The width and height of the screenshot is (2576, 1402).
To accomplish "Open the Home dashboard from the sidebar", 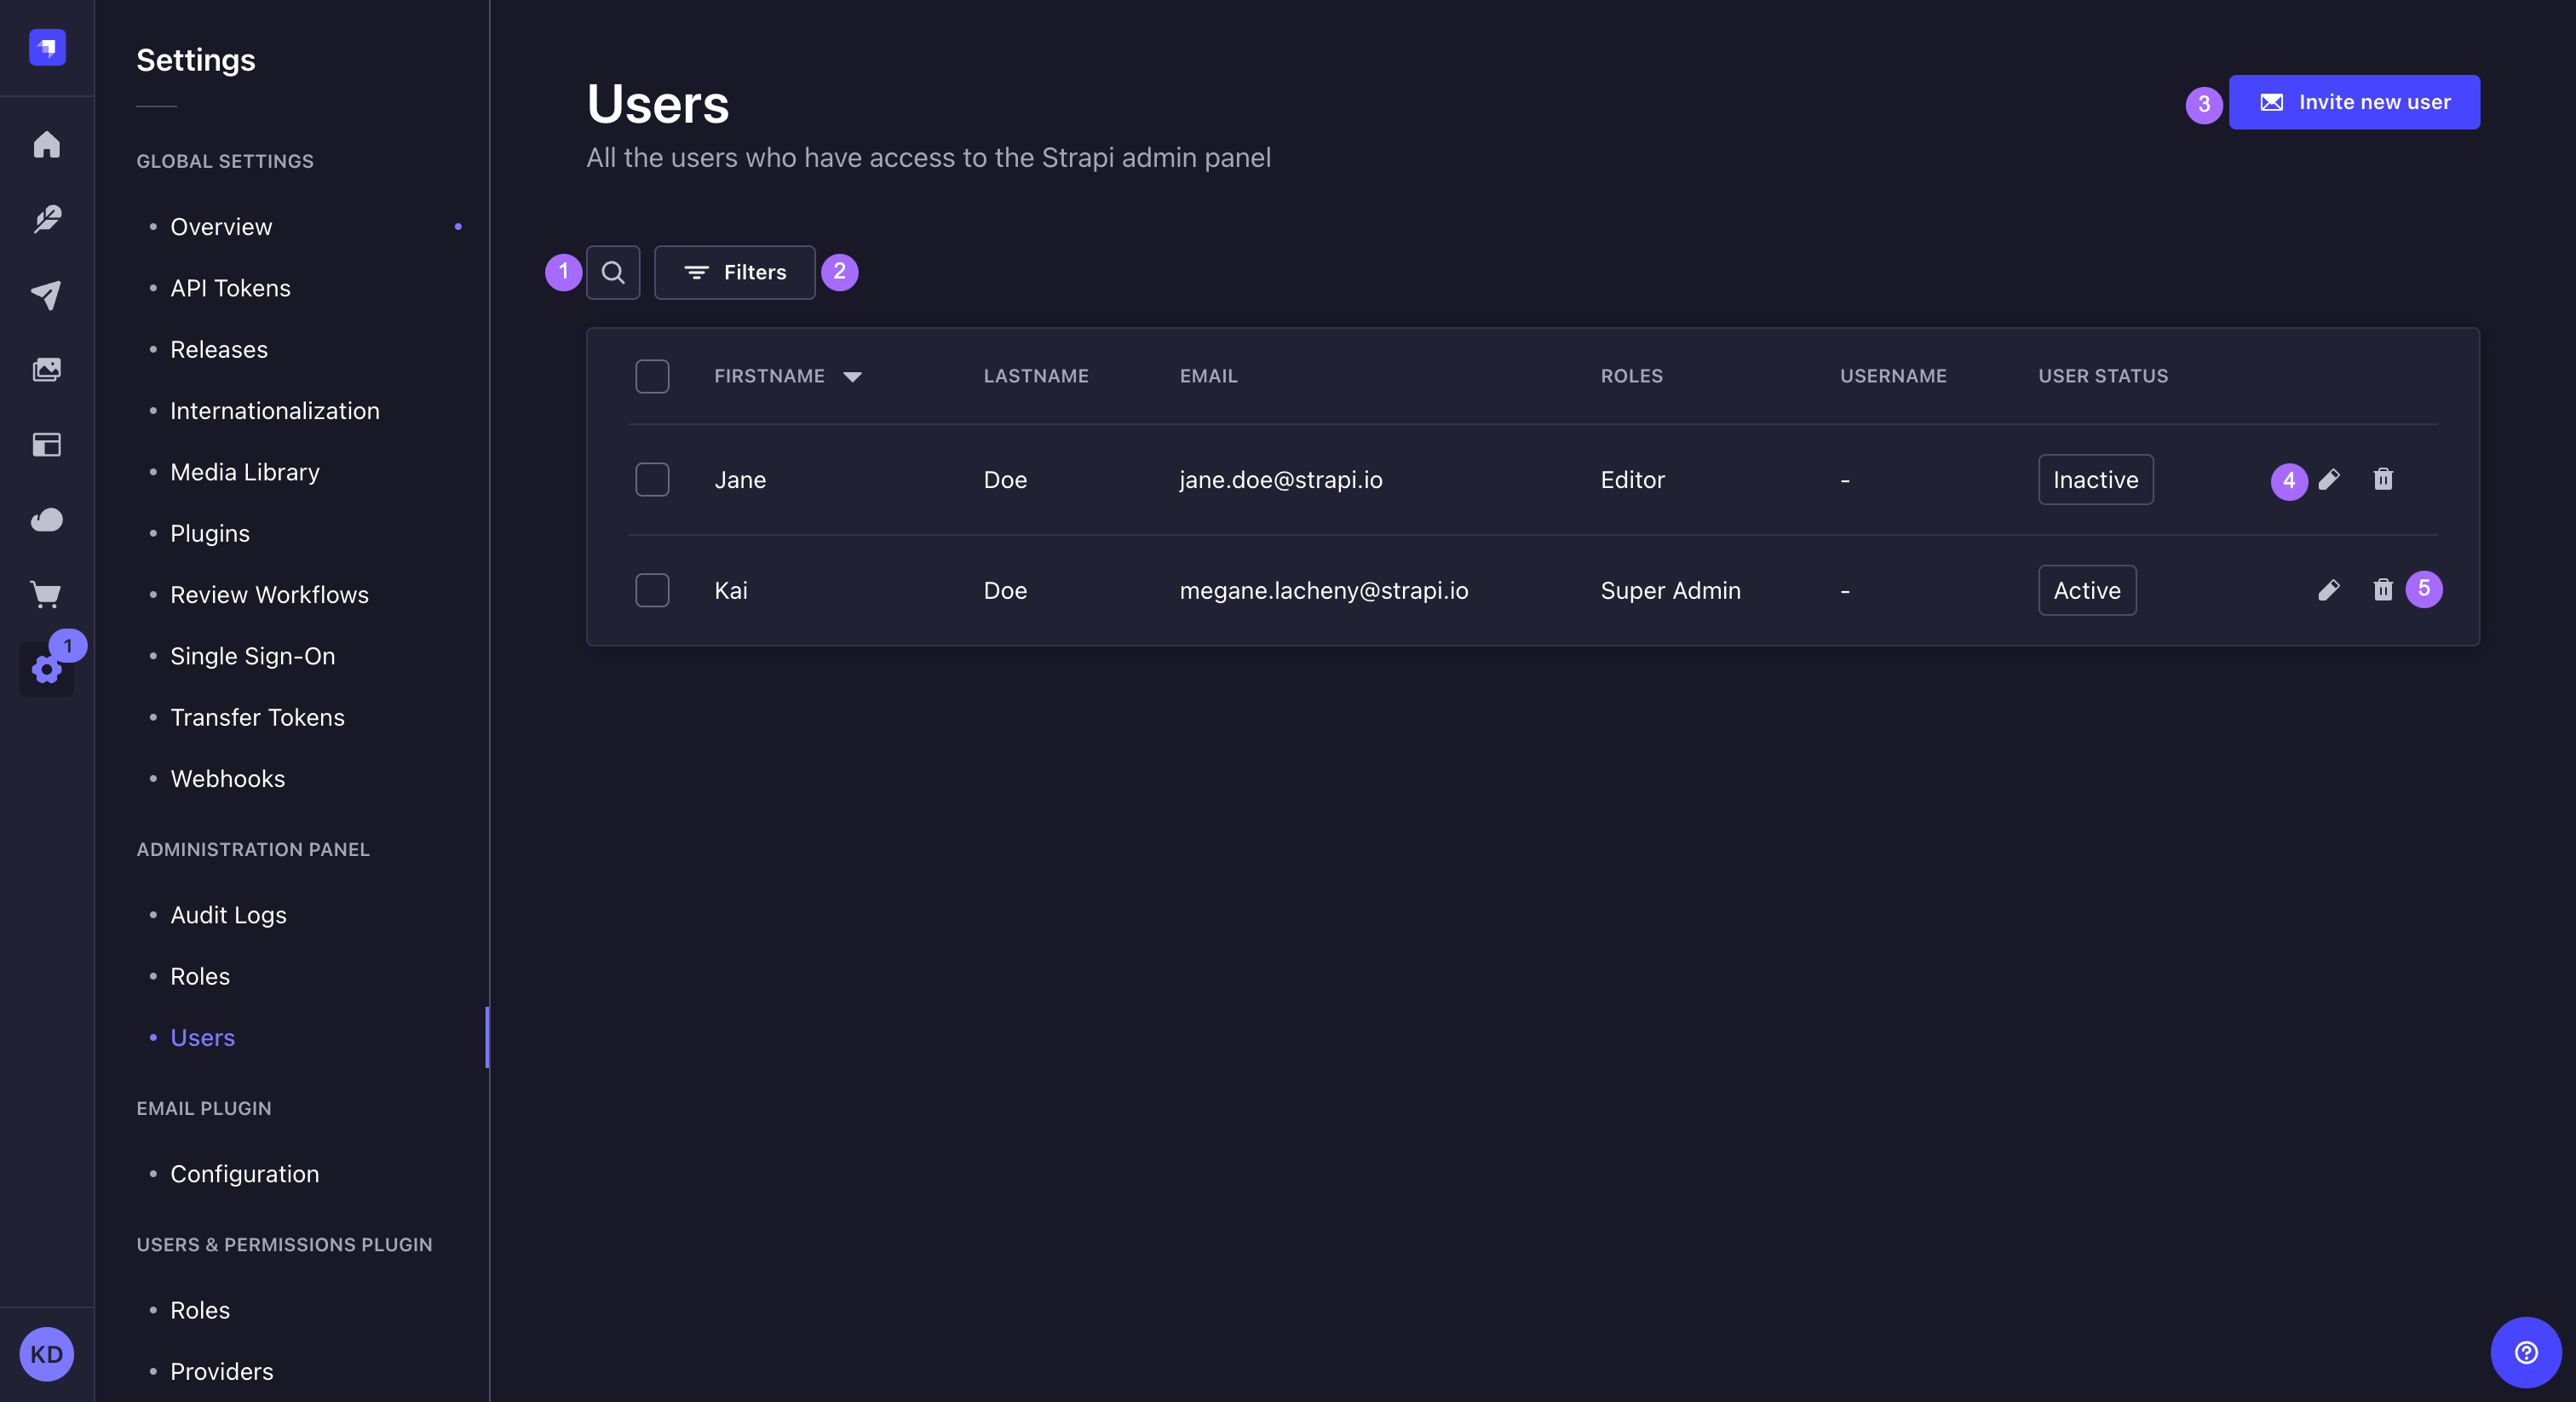I will (46, 145).
